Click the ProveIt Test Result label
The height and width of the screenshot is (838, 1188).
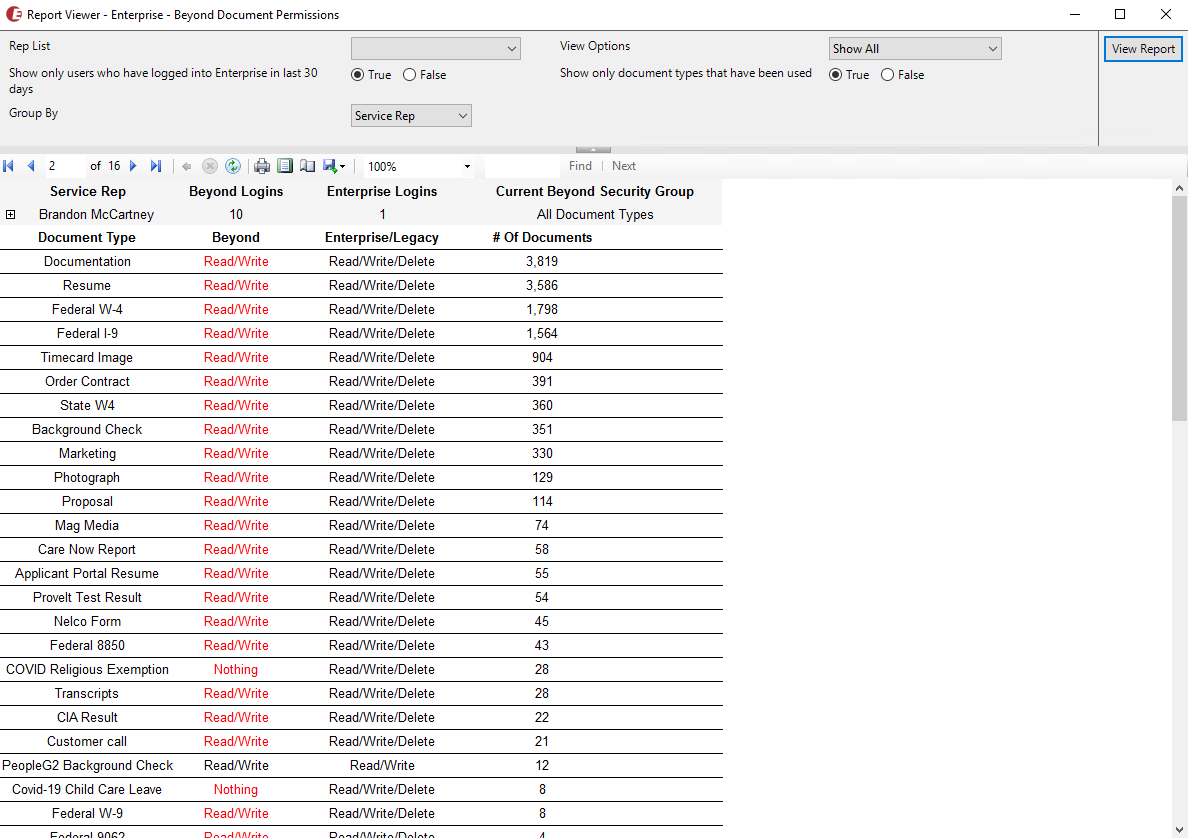pos(87,597)
